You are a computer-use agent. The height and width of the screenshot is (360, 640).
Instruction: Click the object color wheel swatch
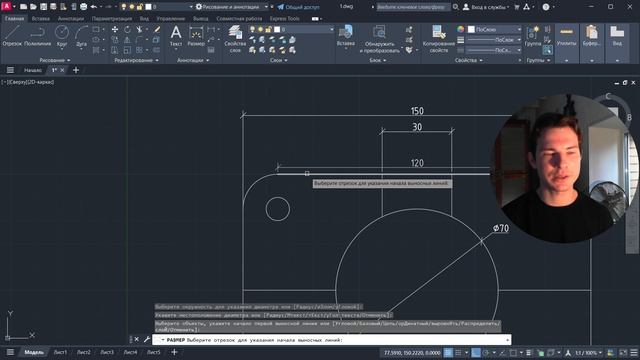click(x=460, y=29)
